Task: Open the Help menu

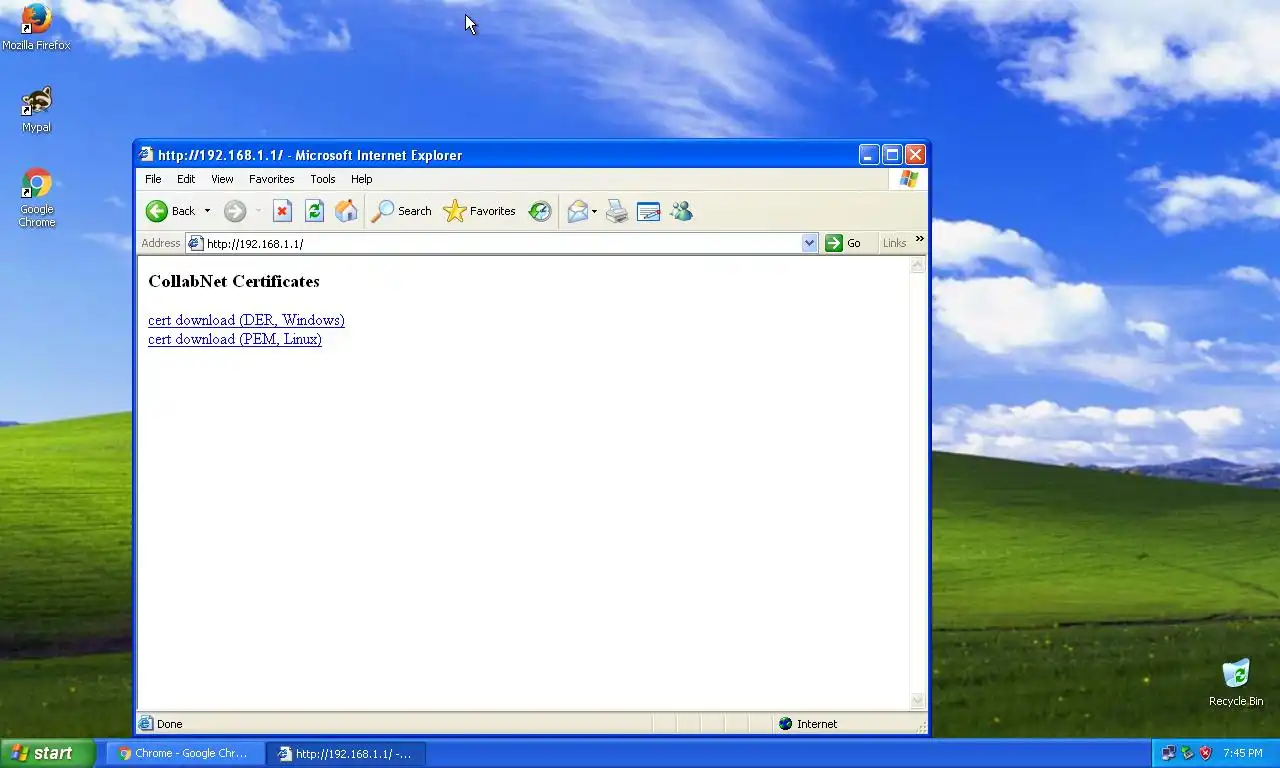Action: point(362,179)
